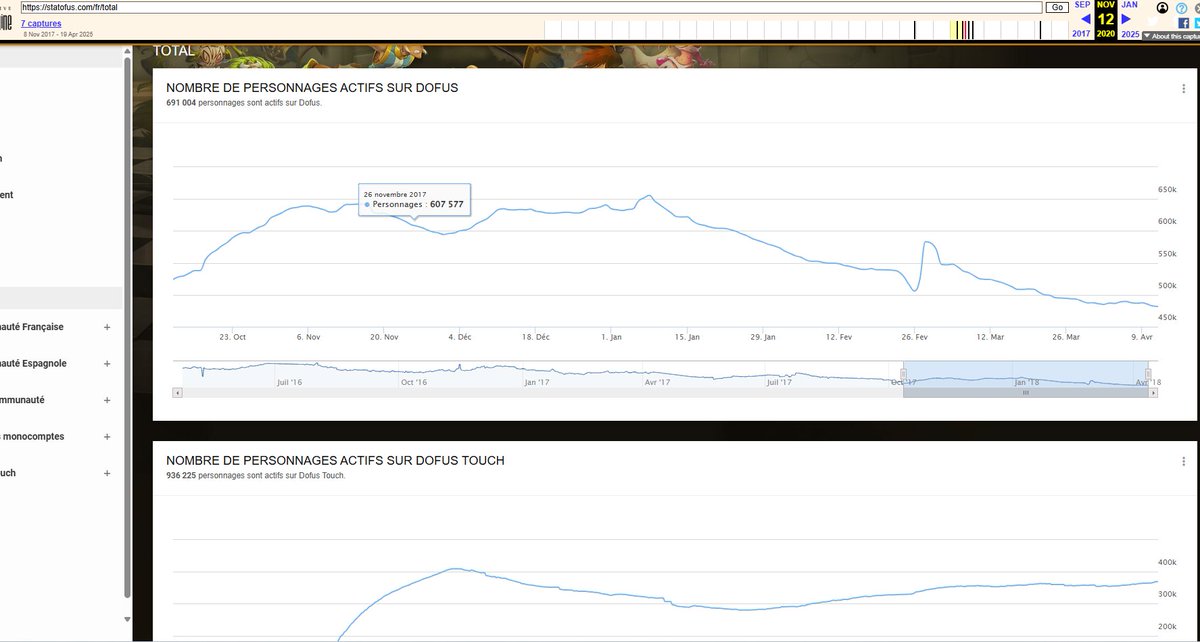Click the TOTAL page heading
This screenshot has width=1200, height=642.
coord(174,51)
